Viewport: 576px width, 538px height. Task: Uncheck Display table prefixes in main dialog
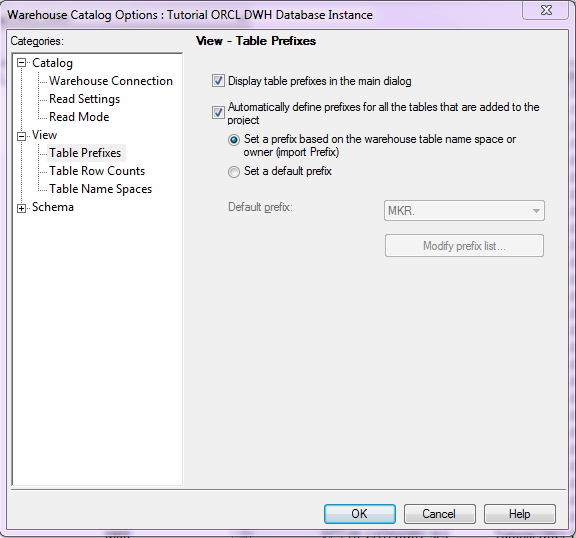218,80
